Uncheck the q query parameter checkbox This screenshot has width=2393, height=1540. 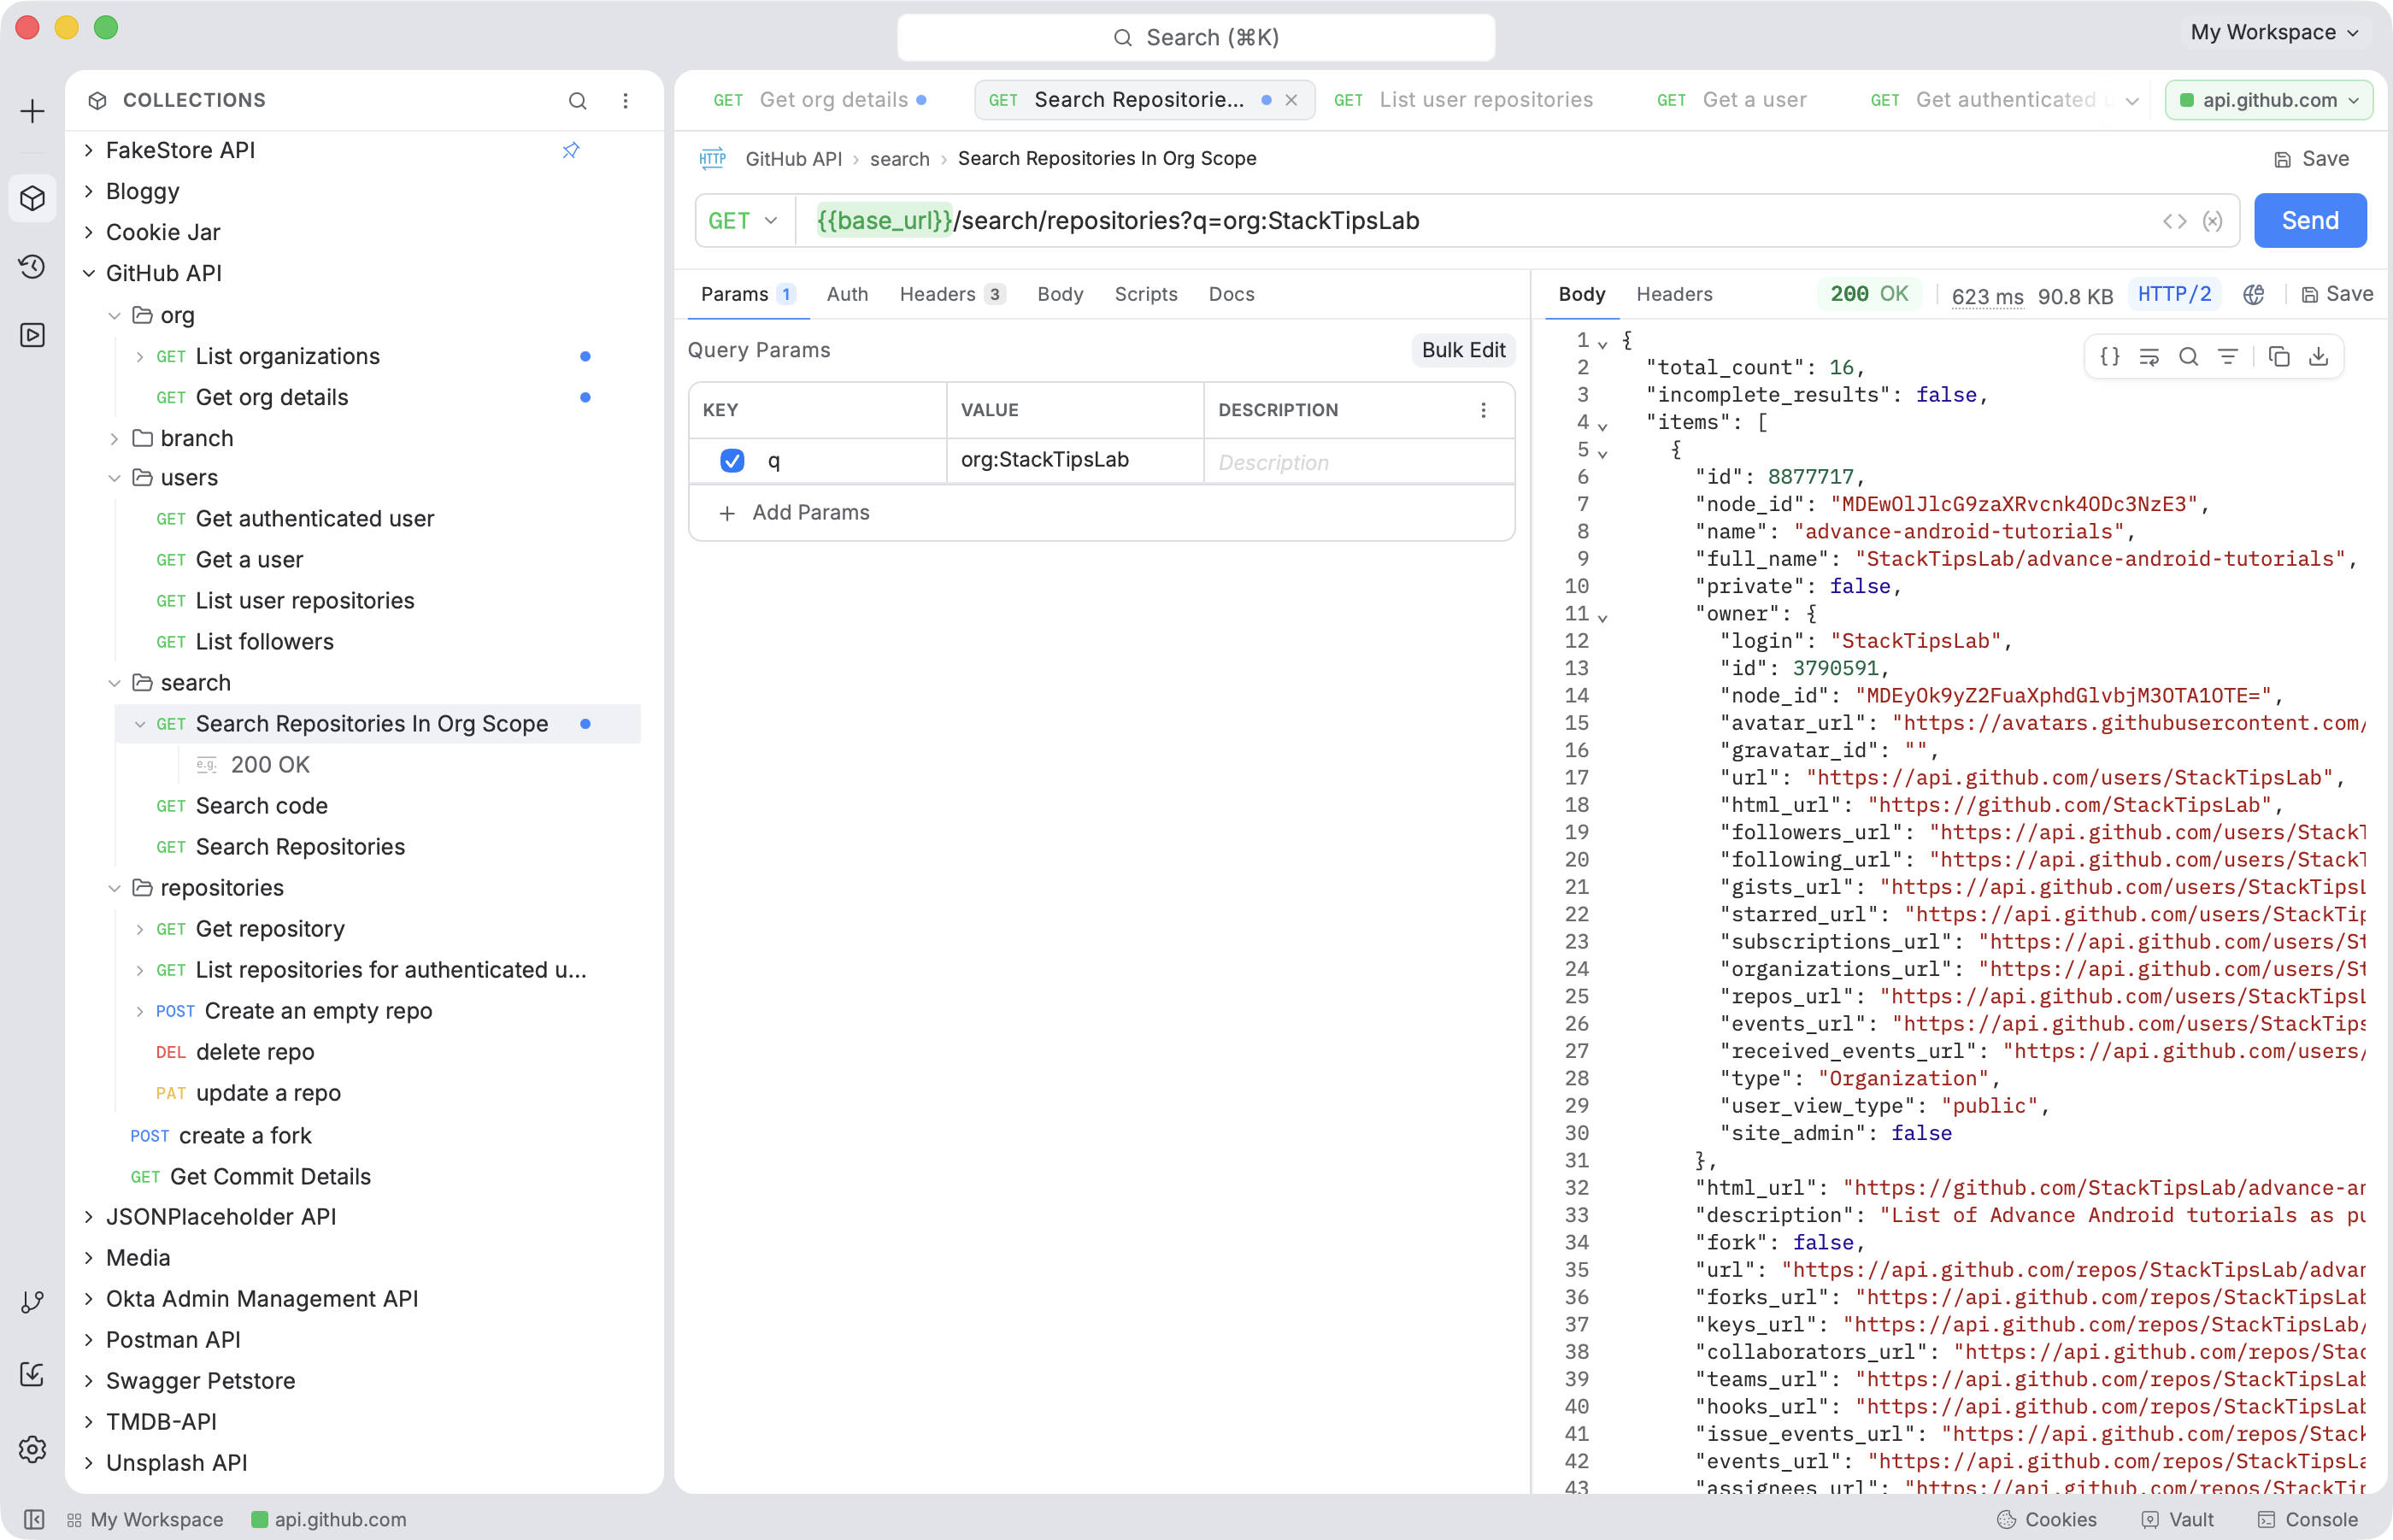coord(732,460)
